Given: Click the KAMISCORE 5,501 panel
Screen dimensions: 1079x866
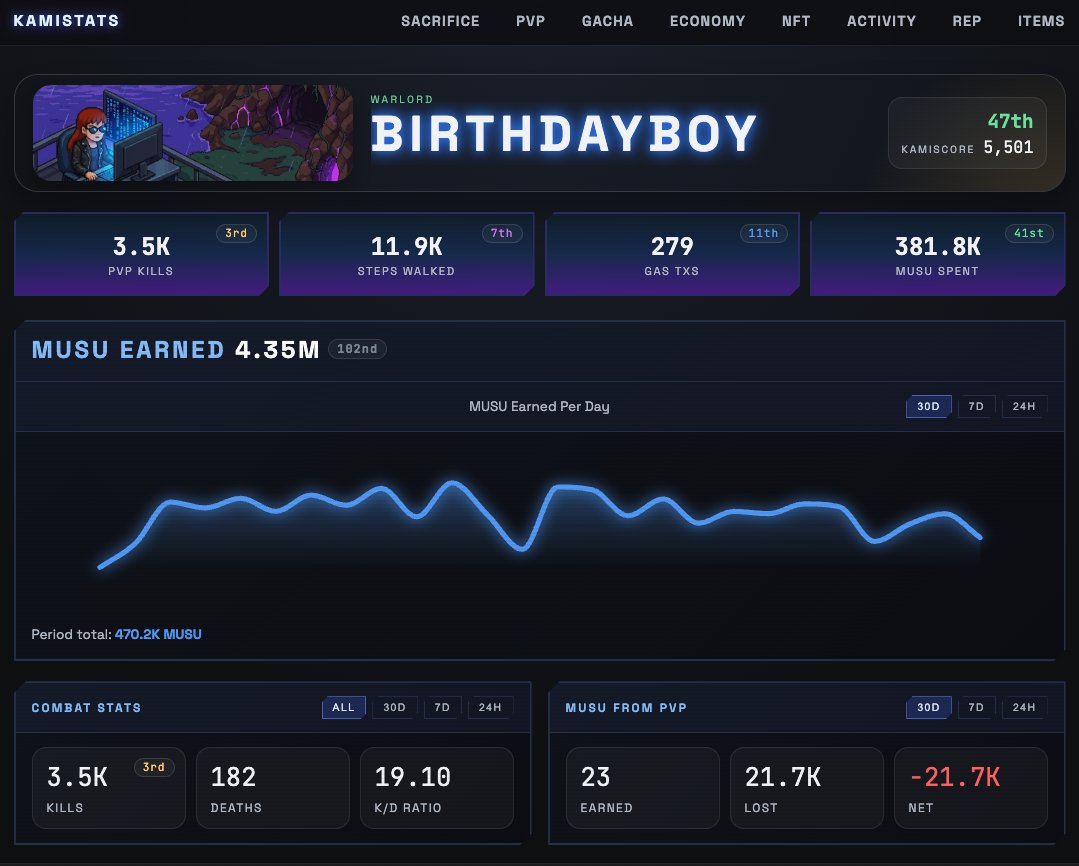Looking at the screenshot, I should click(967, 133).
